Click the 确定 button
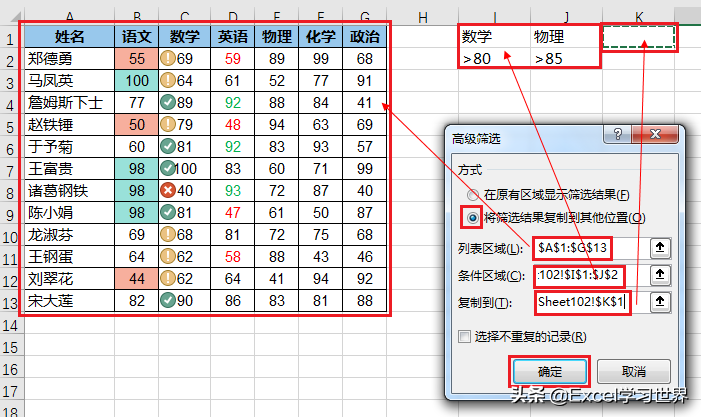 coord(549,371)
